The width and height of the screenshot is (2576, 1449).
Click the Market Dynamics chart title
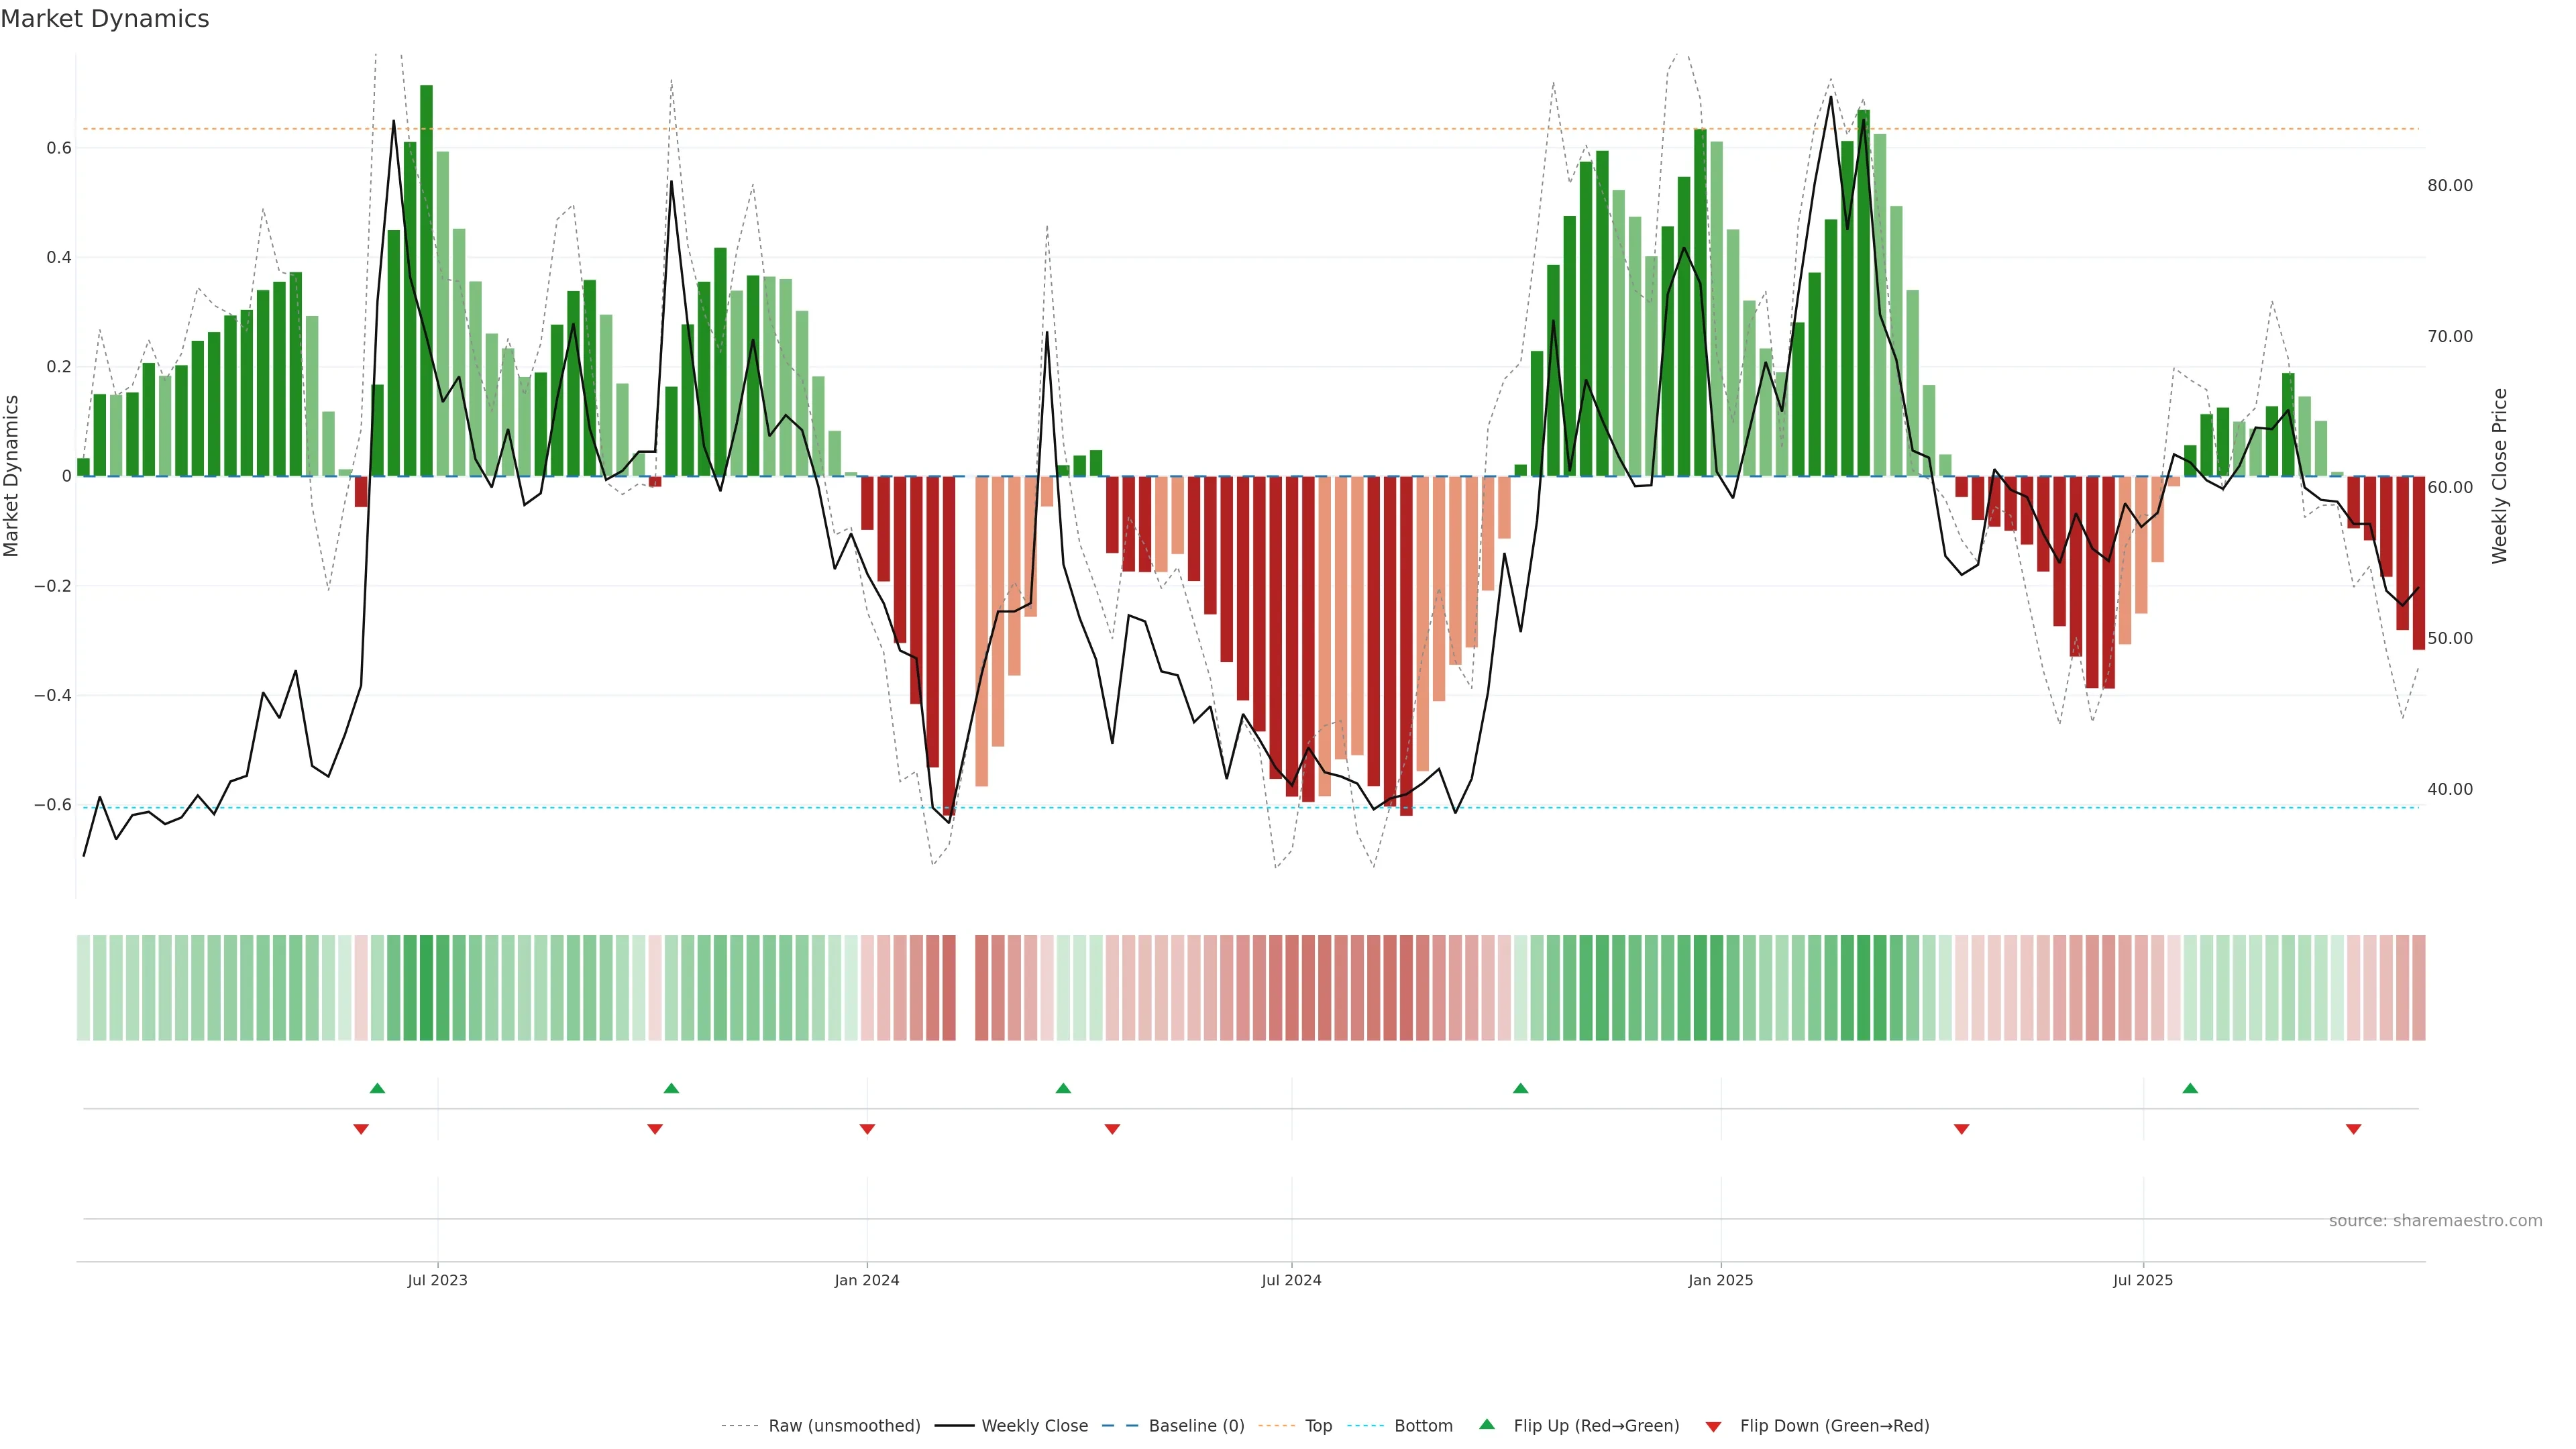(105, 19)
